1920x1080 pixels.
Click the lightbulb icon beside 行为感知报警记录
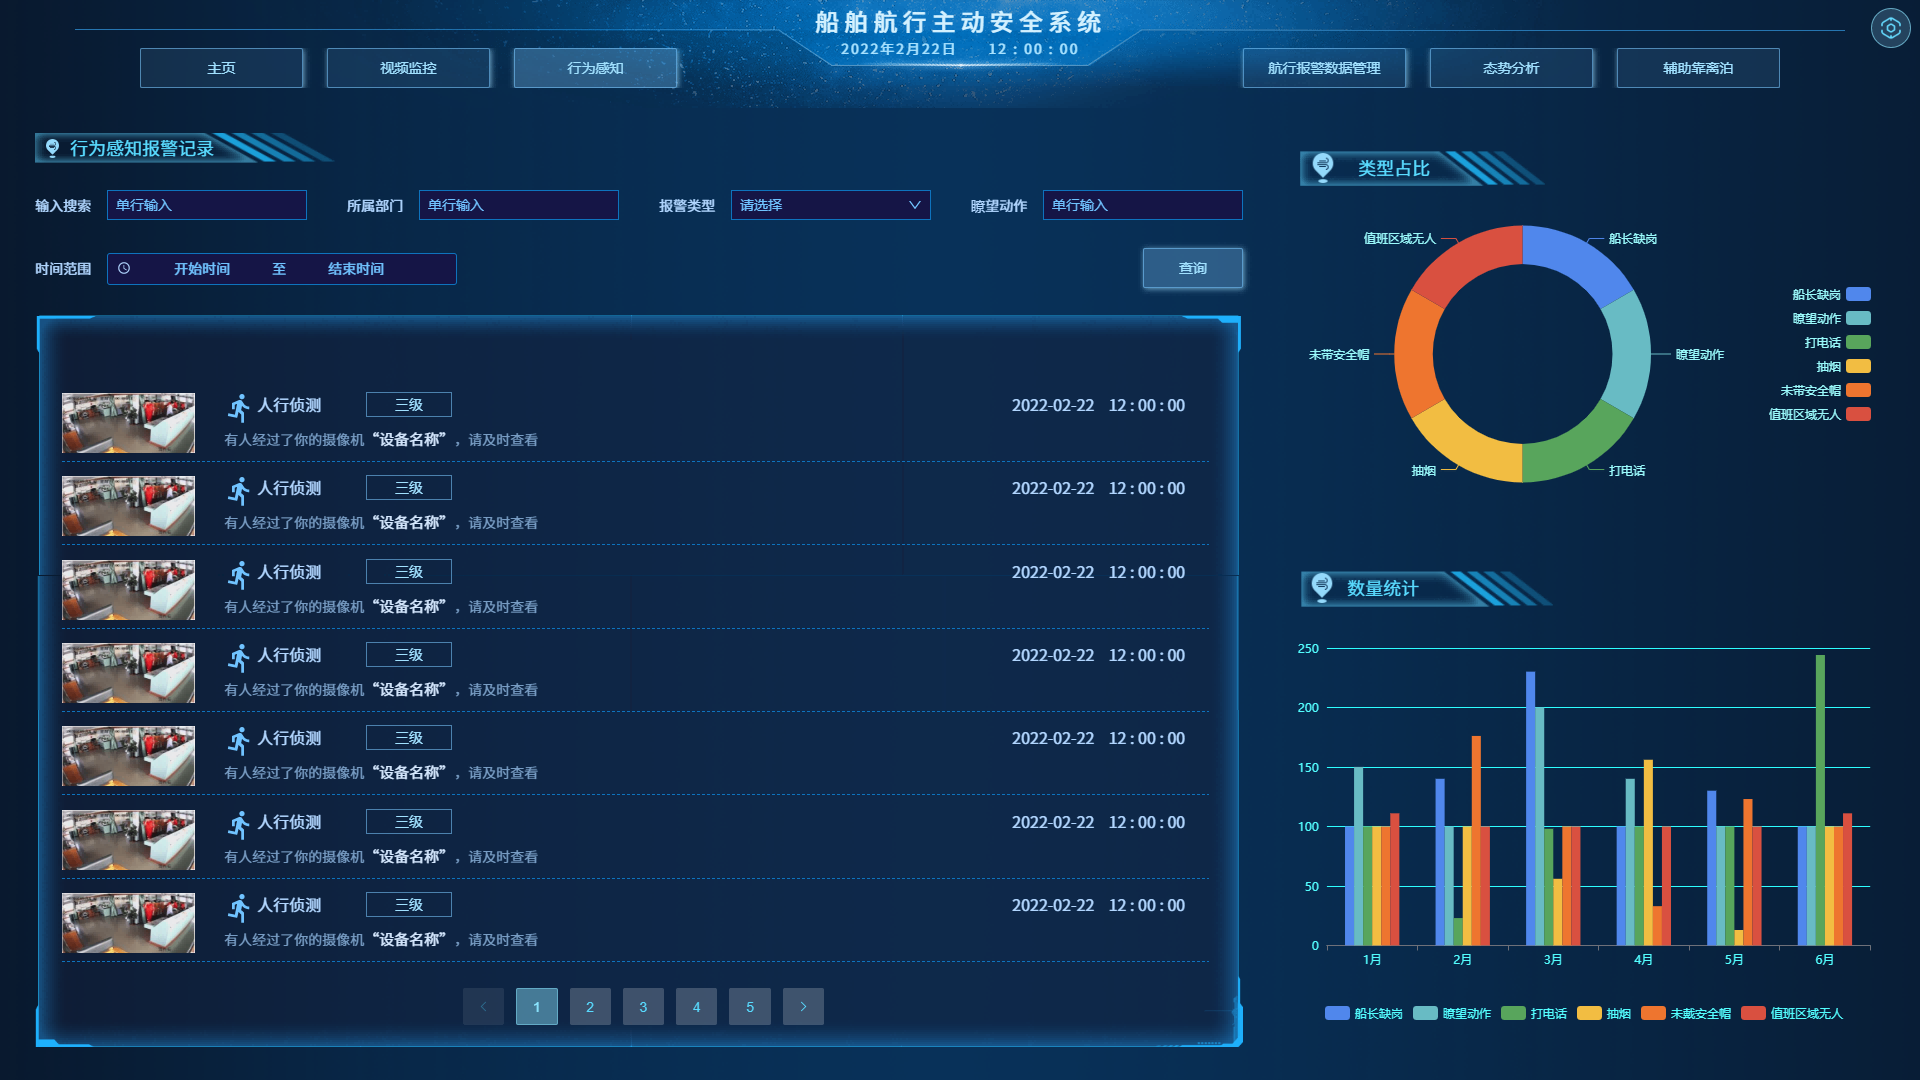click(52, 148)
